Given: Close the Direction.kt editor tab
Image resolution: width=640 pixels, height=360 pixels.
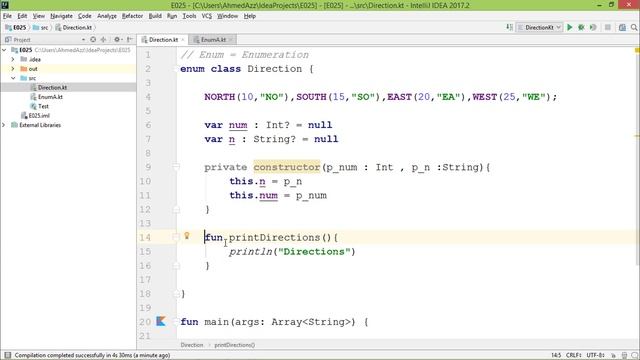Looking at the screenshot, I should (183, 40).
